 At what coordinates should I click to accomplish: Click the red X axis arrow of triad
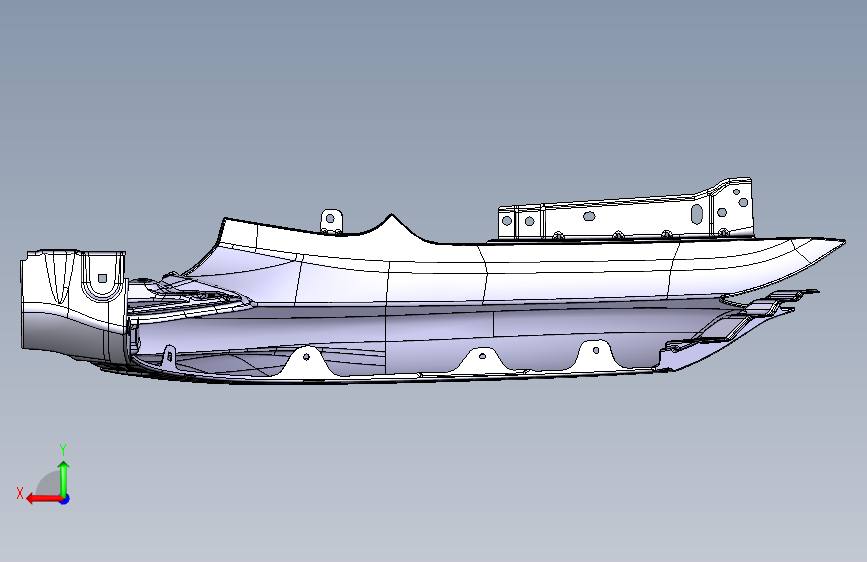(x=44, y=499)
